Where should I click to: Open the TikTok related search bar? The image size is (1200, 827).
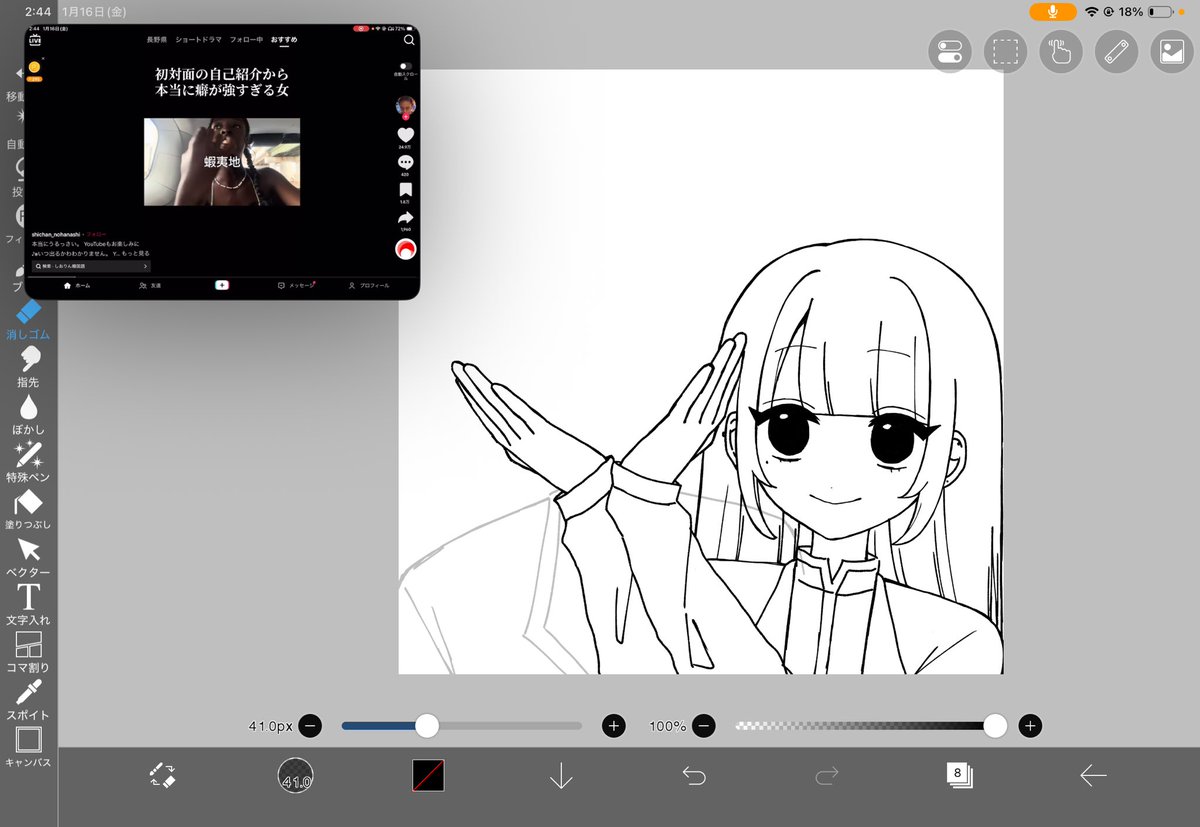pyautogui.click(x=91, y=267)
